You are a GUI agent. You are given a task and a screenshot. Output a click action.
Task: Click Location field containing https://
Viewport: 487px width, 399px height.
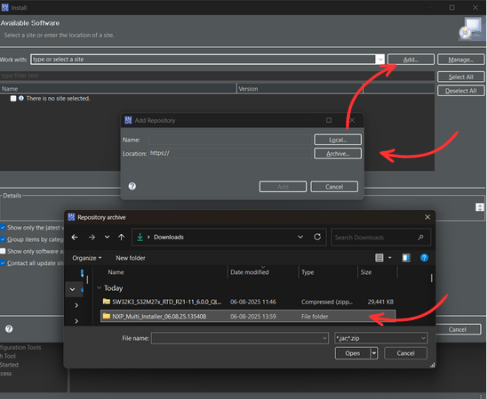[230, 153]
